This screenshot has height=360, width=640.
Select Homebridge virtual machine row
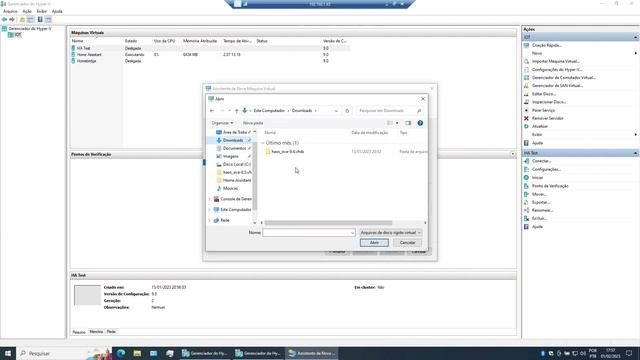210,61
